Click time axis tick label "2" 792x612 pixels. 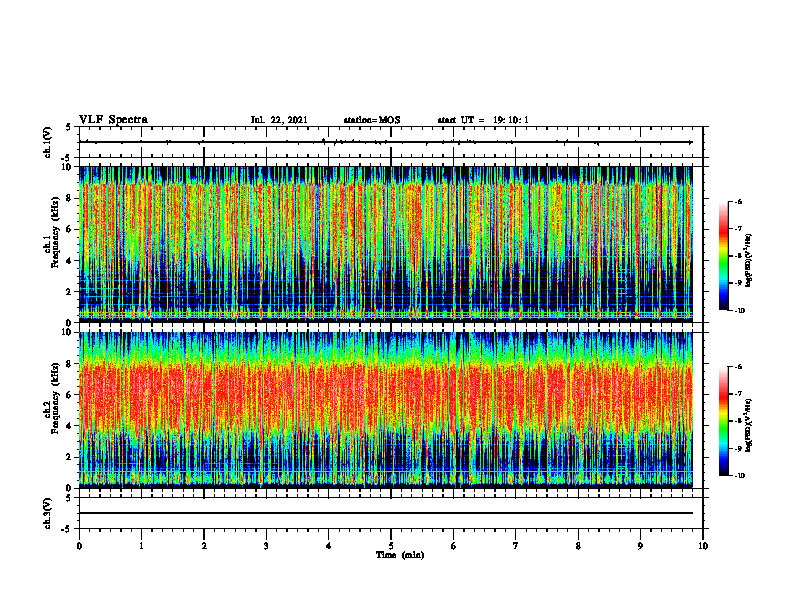[204, 546]
